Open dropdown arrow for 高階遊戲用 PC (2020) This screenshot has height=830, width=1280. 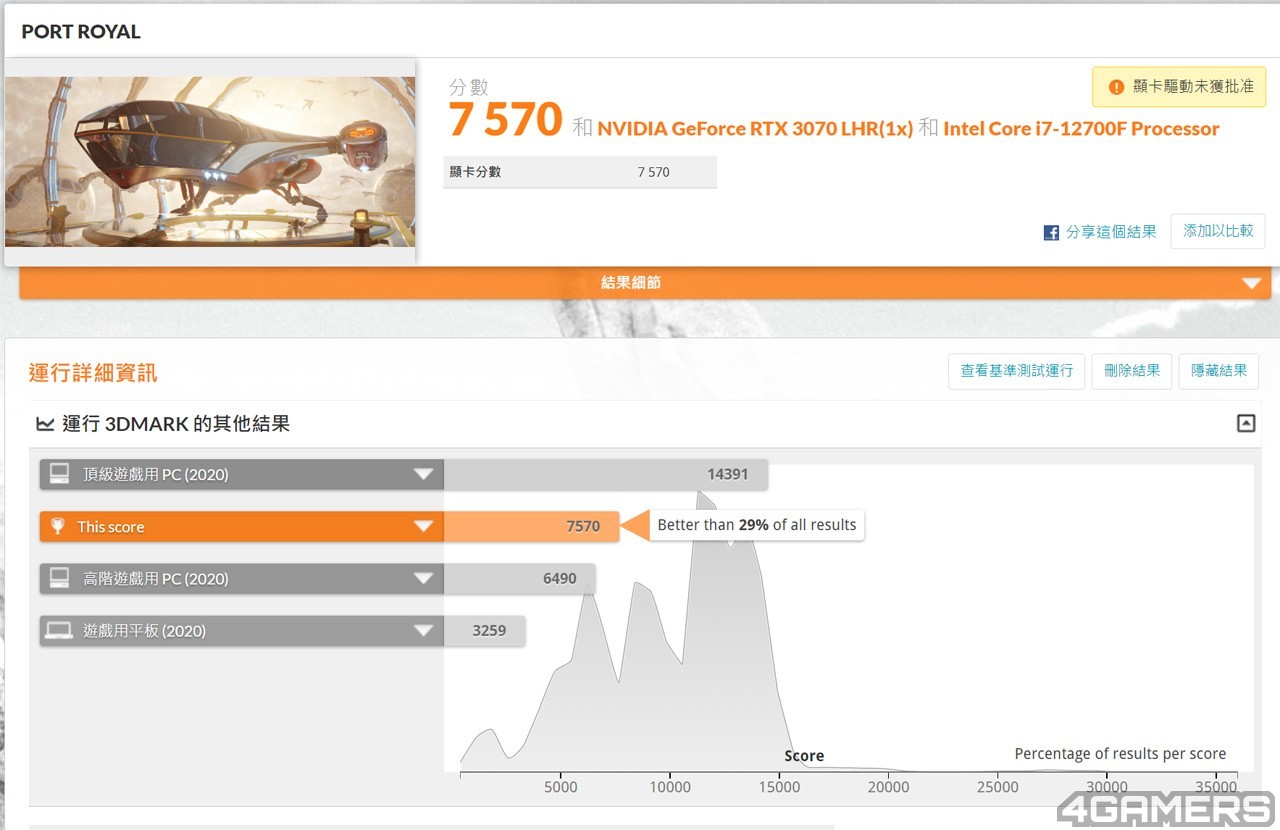coord(424,578)
